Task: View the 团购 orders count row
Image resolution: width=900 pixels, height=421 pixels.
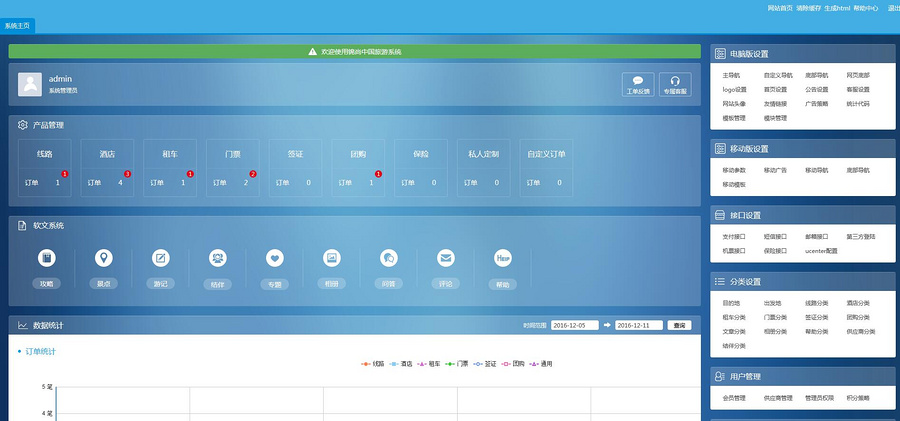Action: (x=358, y=183)
